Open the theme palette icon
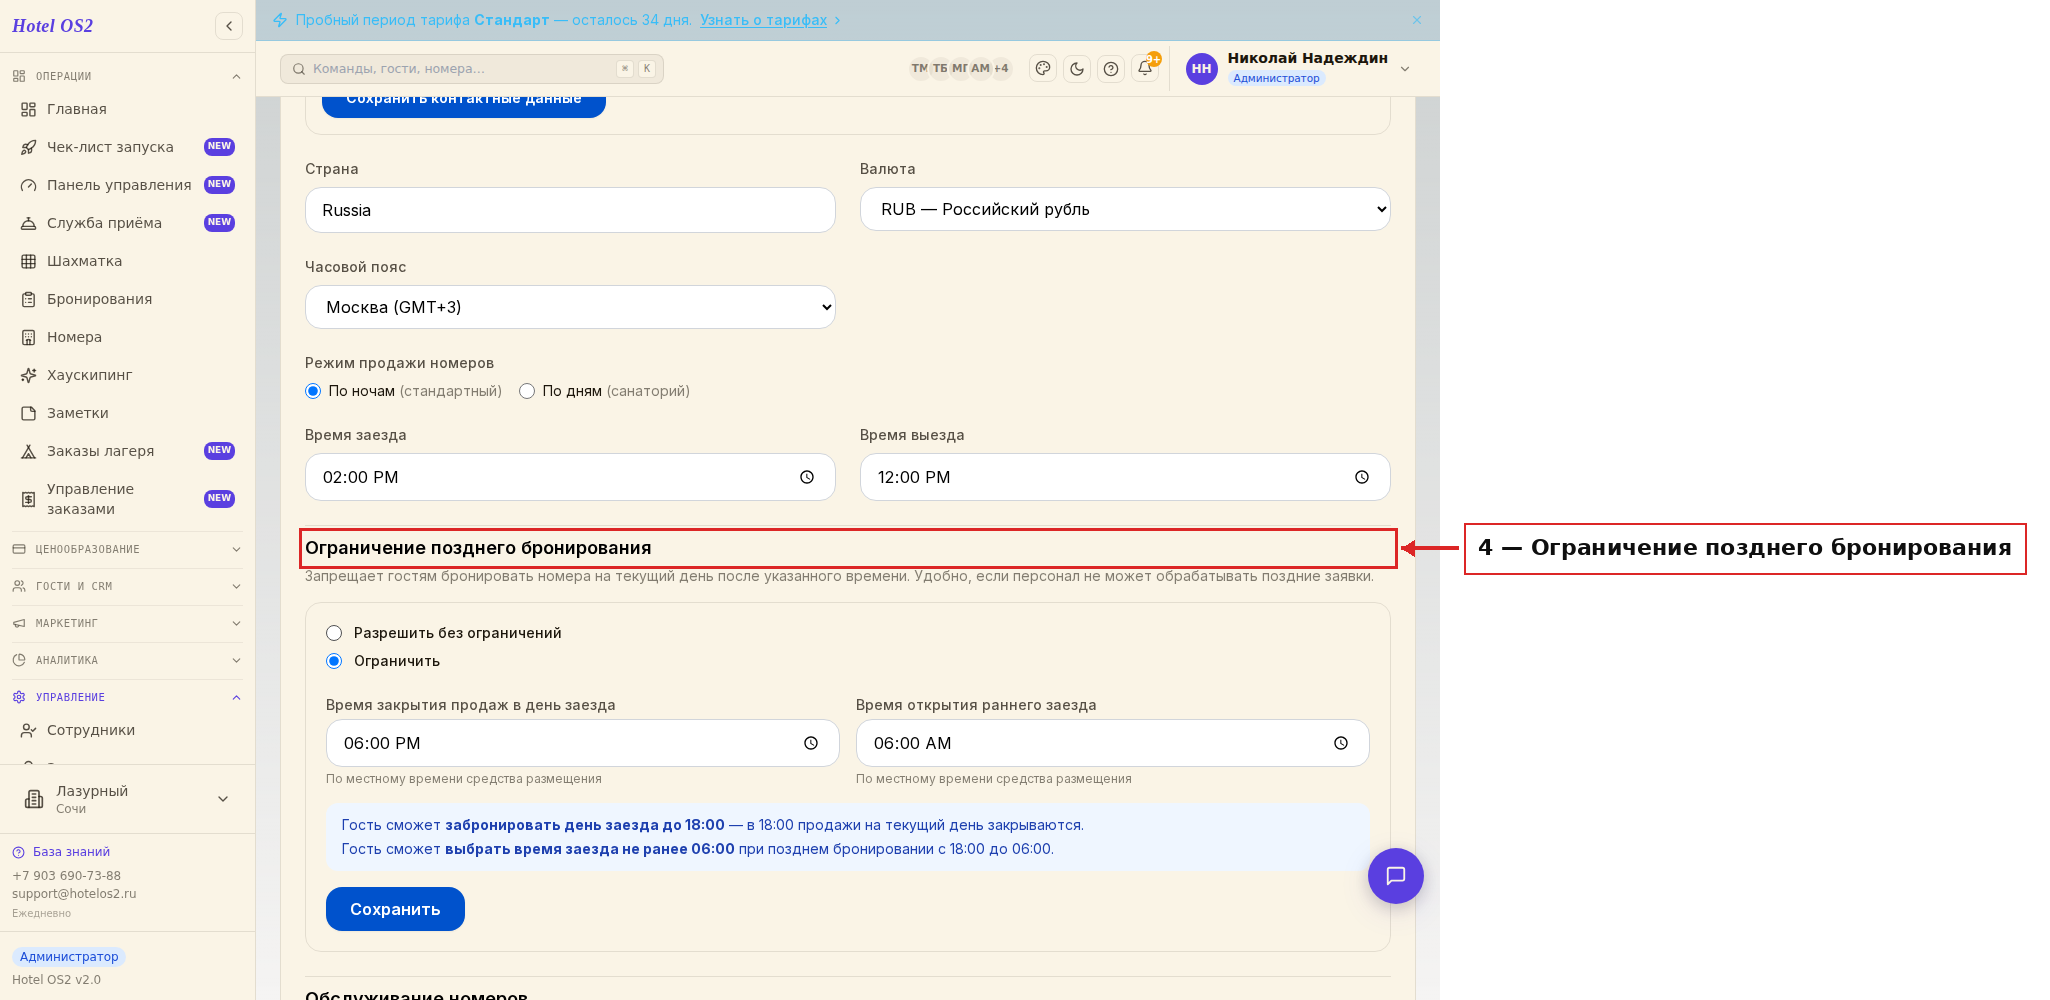Screen dimensions: 2050x1000 (x=1043, y=69)
